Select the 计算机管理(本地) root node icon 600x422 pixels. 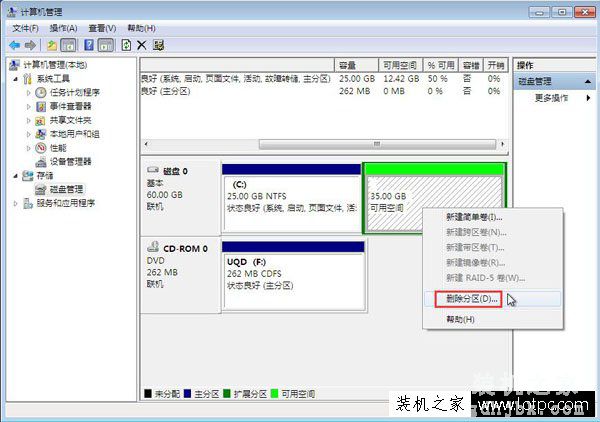tap(14, 65)
